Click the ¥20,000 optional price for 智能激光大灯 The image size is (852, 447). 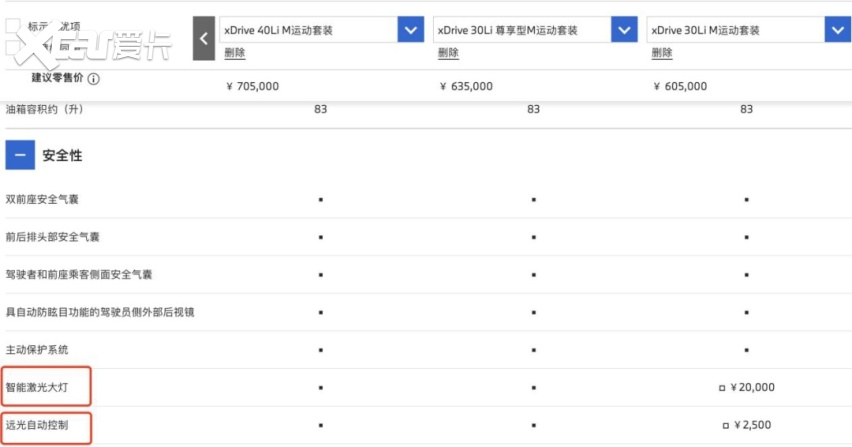(x=752, y=387)
